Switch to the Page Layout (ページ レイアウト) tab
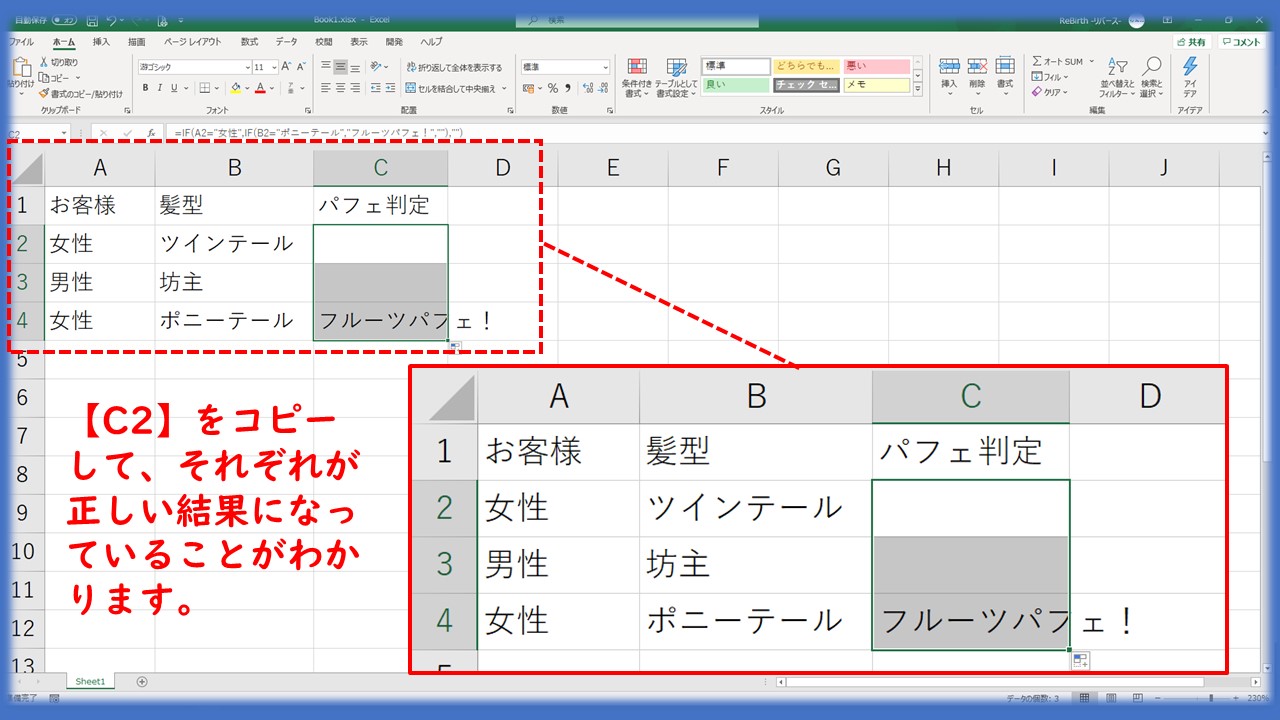The height and width of the screenshot is (720, 1280). (193, 42)
